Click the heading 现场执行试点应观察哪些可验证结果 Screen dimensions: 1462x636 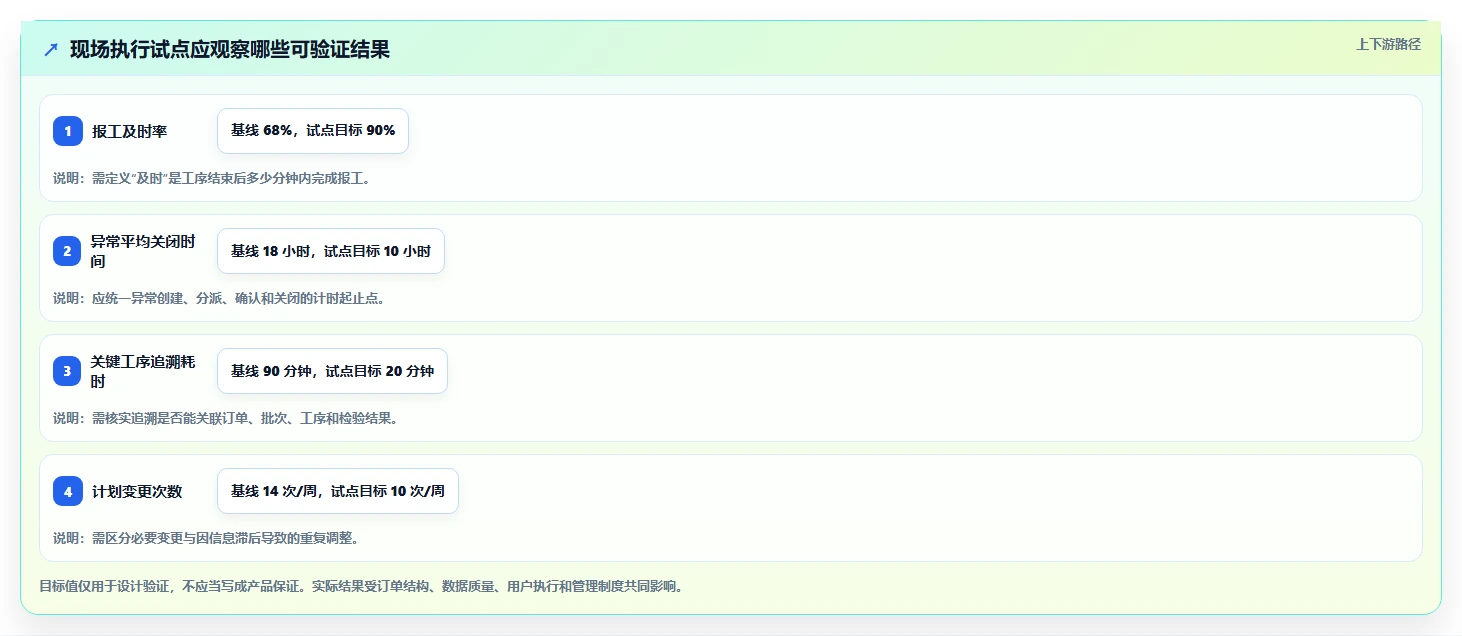[x=229, y=49]
